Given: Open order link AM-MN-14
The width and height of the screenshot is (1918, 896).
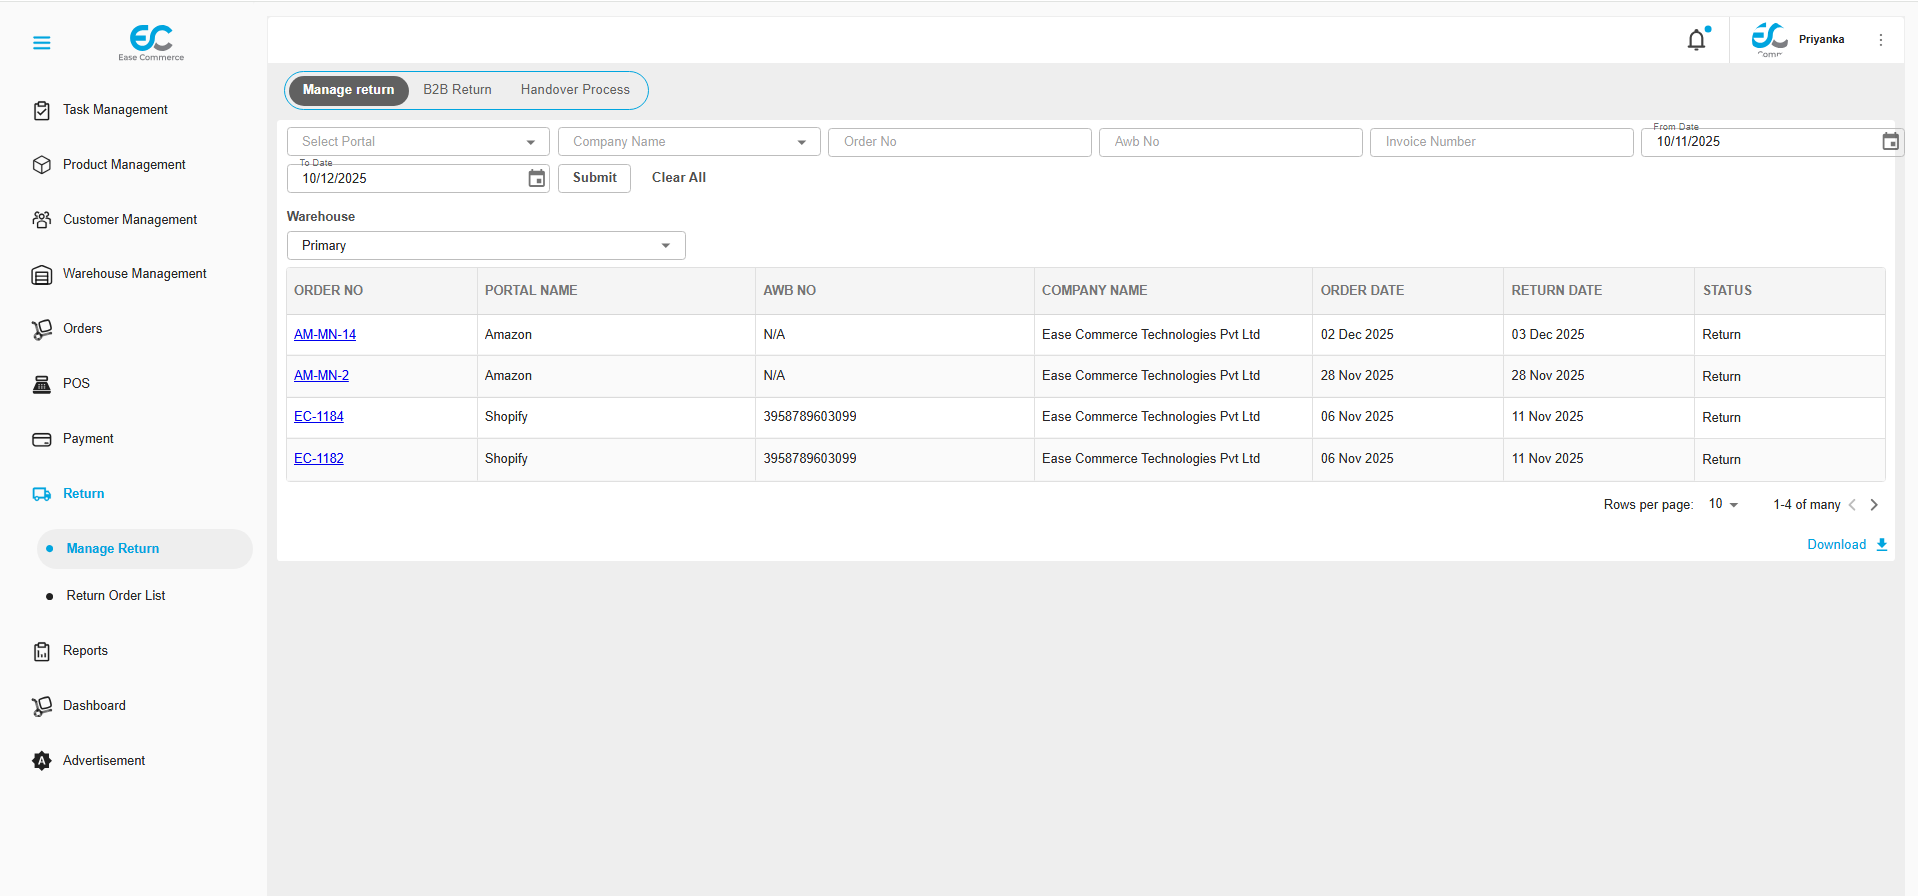Looking at the screenshot, I should coord(325,335).
